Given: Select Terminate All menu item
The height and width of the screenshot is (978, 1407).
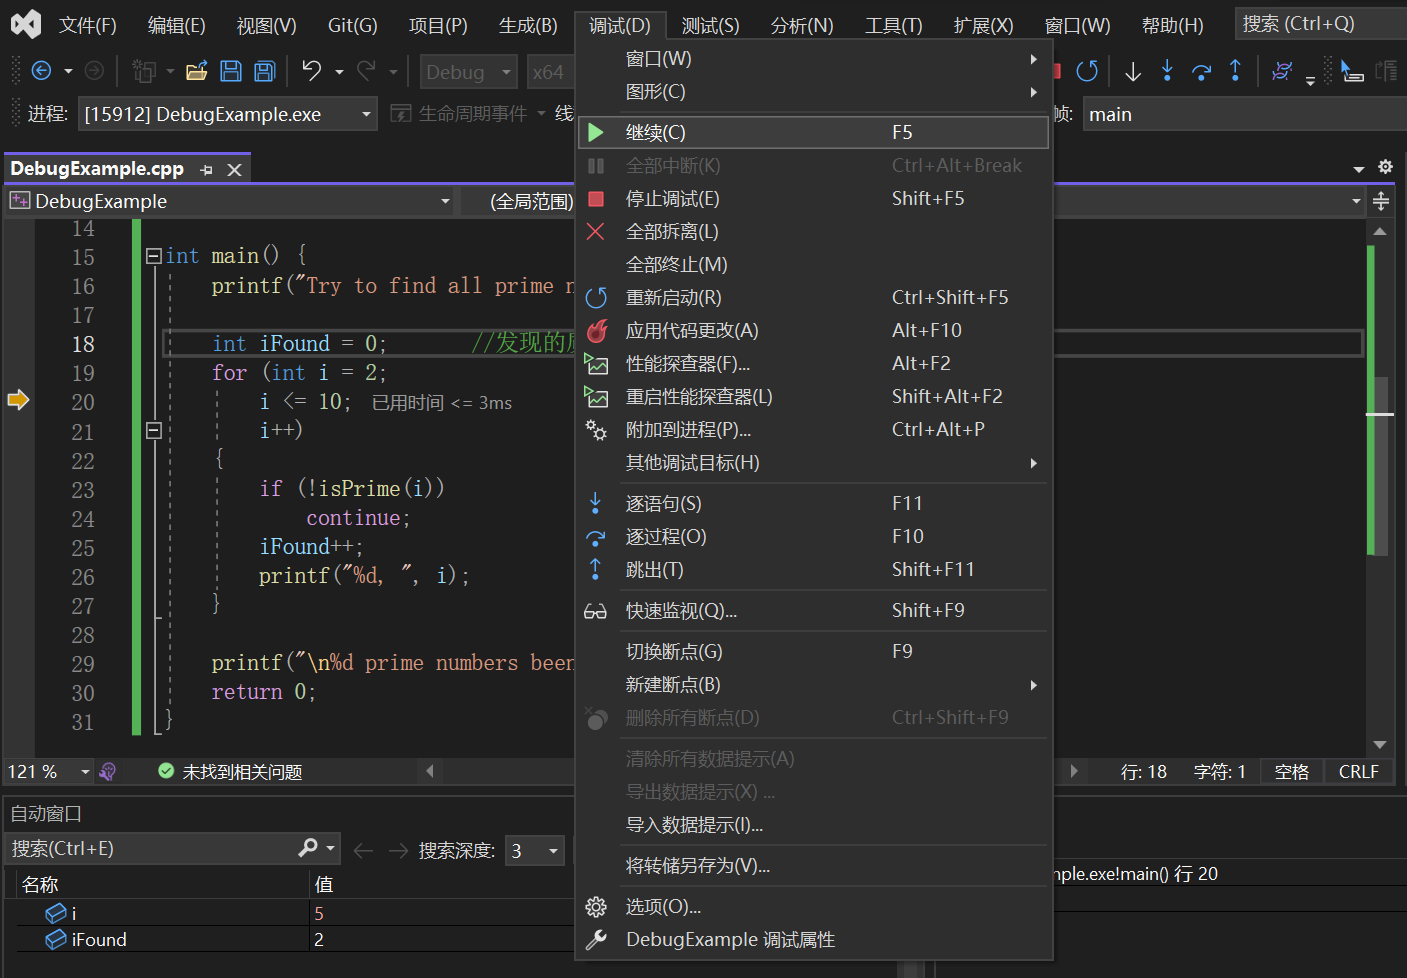Looking at the screenshot, I should coord(814,265).
